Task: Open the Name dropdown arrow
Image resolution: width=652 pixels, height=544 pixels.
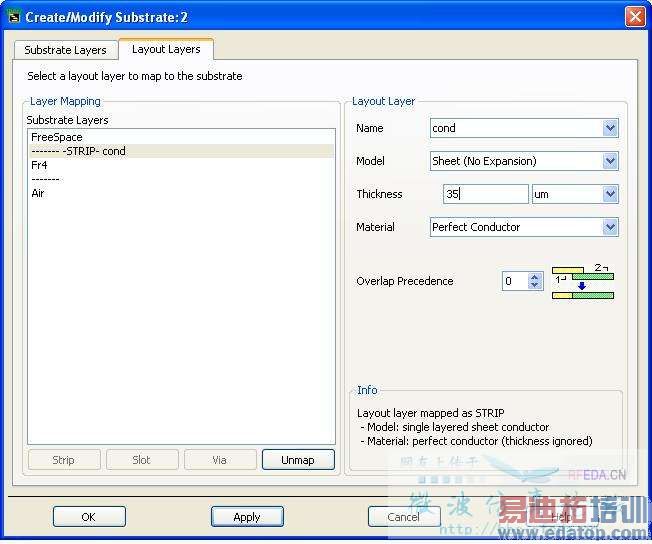Action: point(610,128)
